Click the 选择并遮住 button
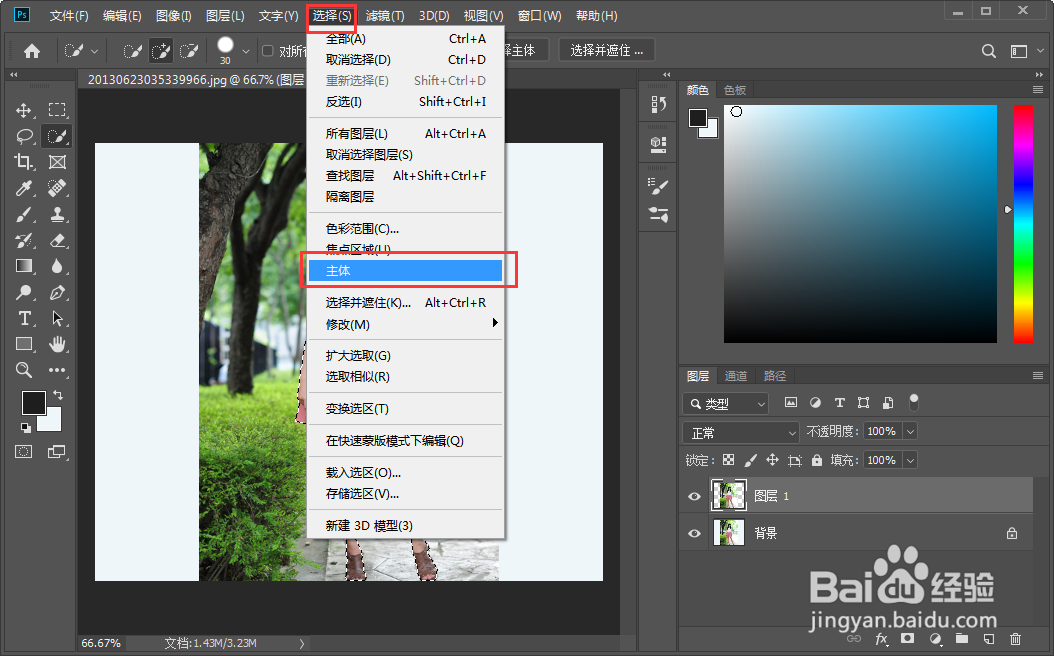Image resolution: width=1054 pixels, height=656 pixels. [x=604, y=48]
